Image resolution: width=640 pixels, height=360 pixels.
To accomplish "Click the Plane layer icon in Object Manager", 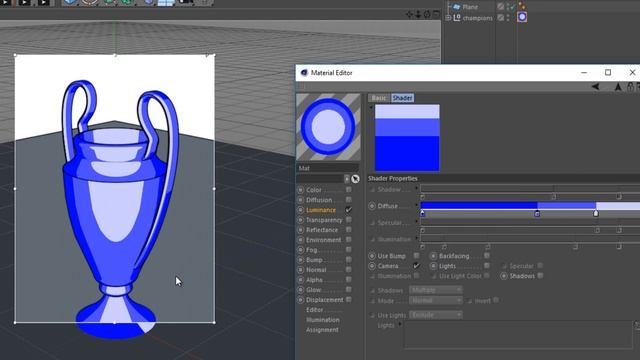I will (x=501, y=7).
